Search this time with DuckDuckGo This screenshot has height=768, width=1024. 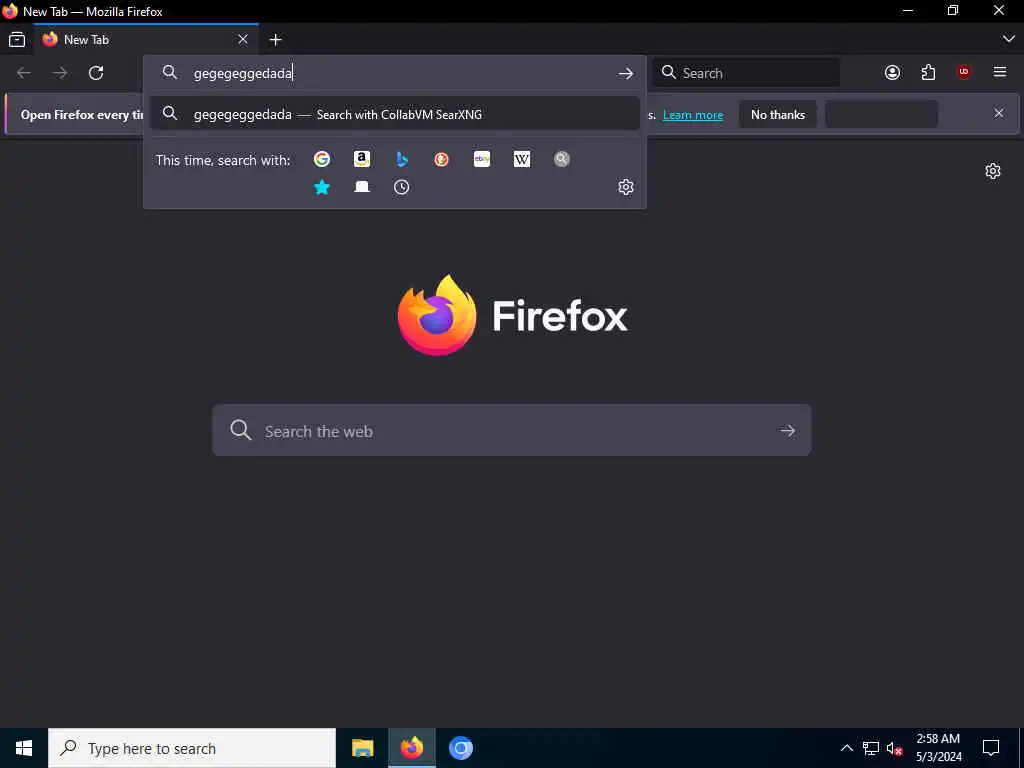441,159
